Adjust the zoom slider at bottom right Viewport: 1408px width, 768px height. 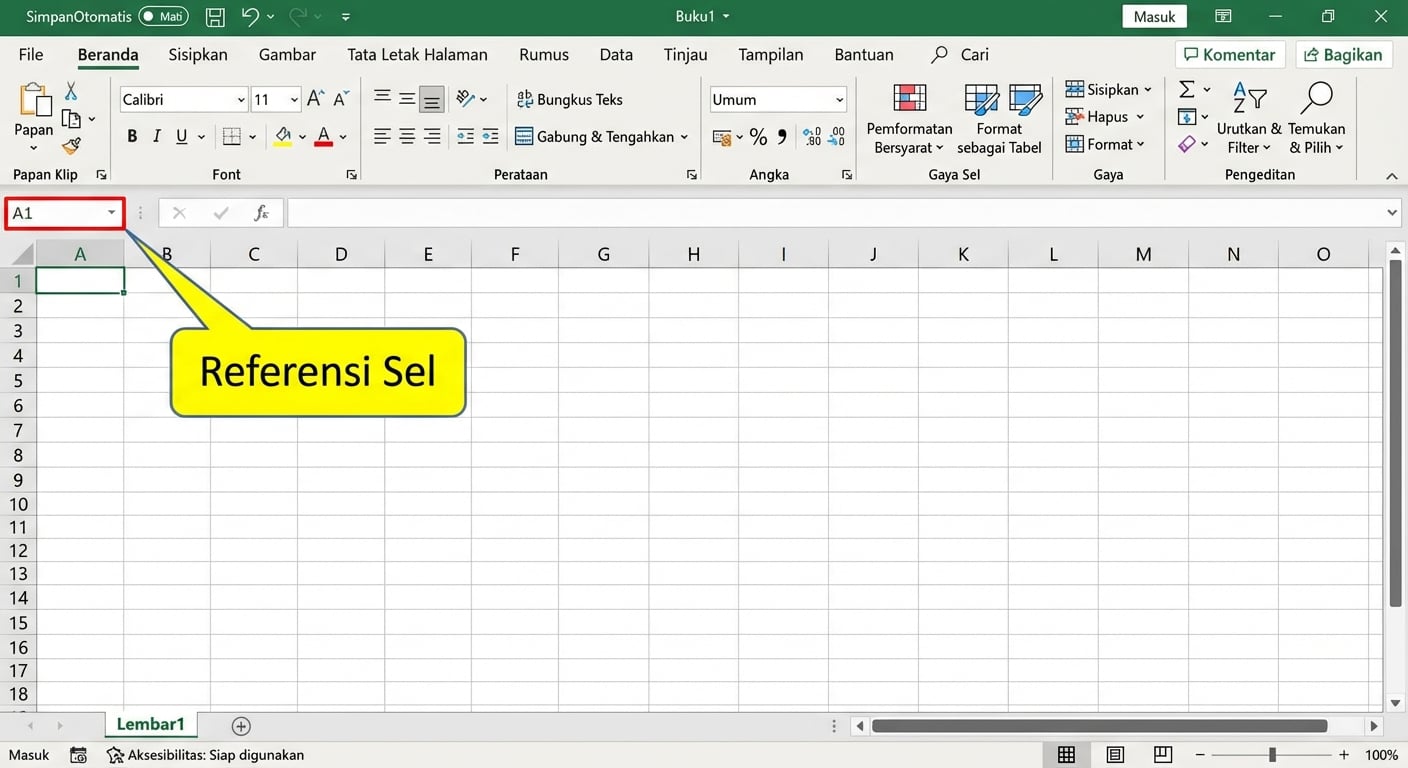pos(1271,755)
